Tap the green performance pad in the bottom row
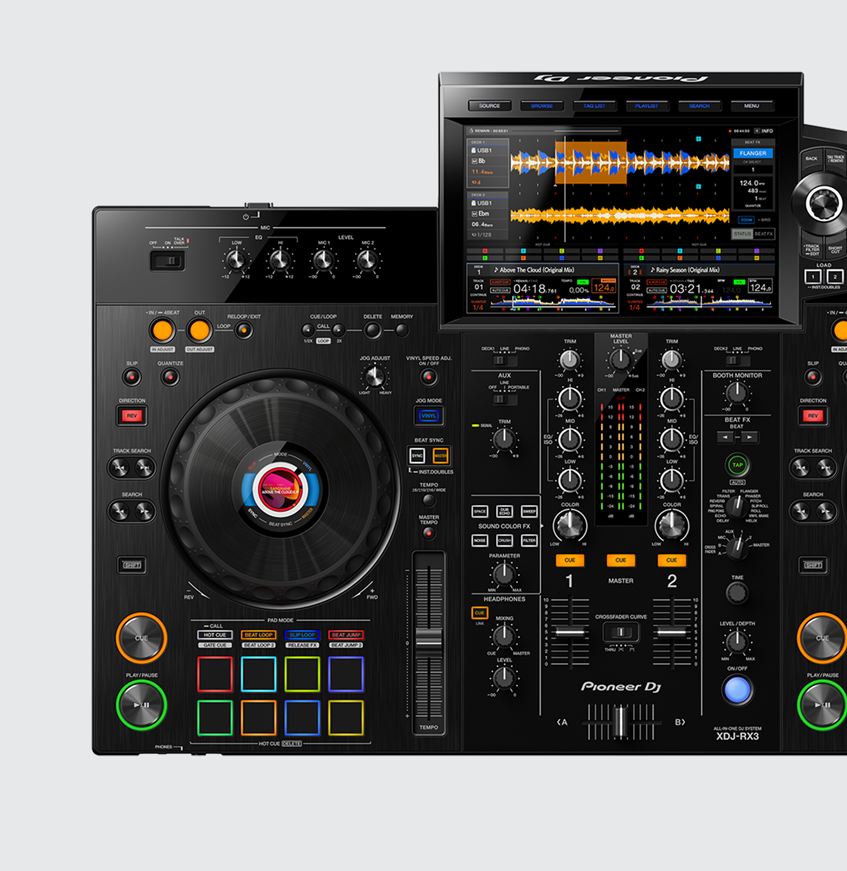Viewport: 847px width, 871px height. click(x=215, y=718)
